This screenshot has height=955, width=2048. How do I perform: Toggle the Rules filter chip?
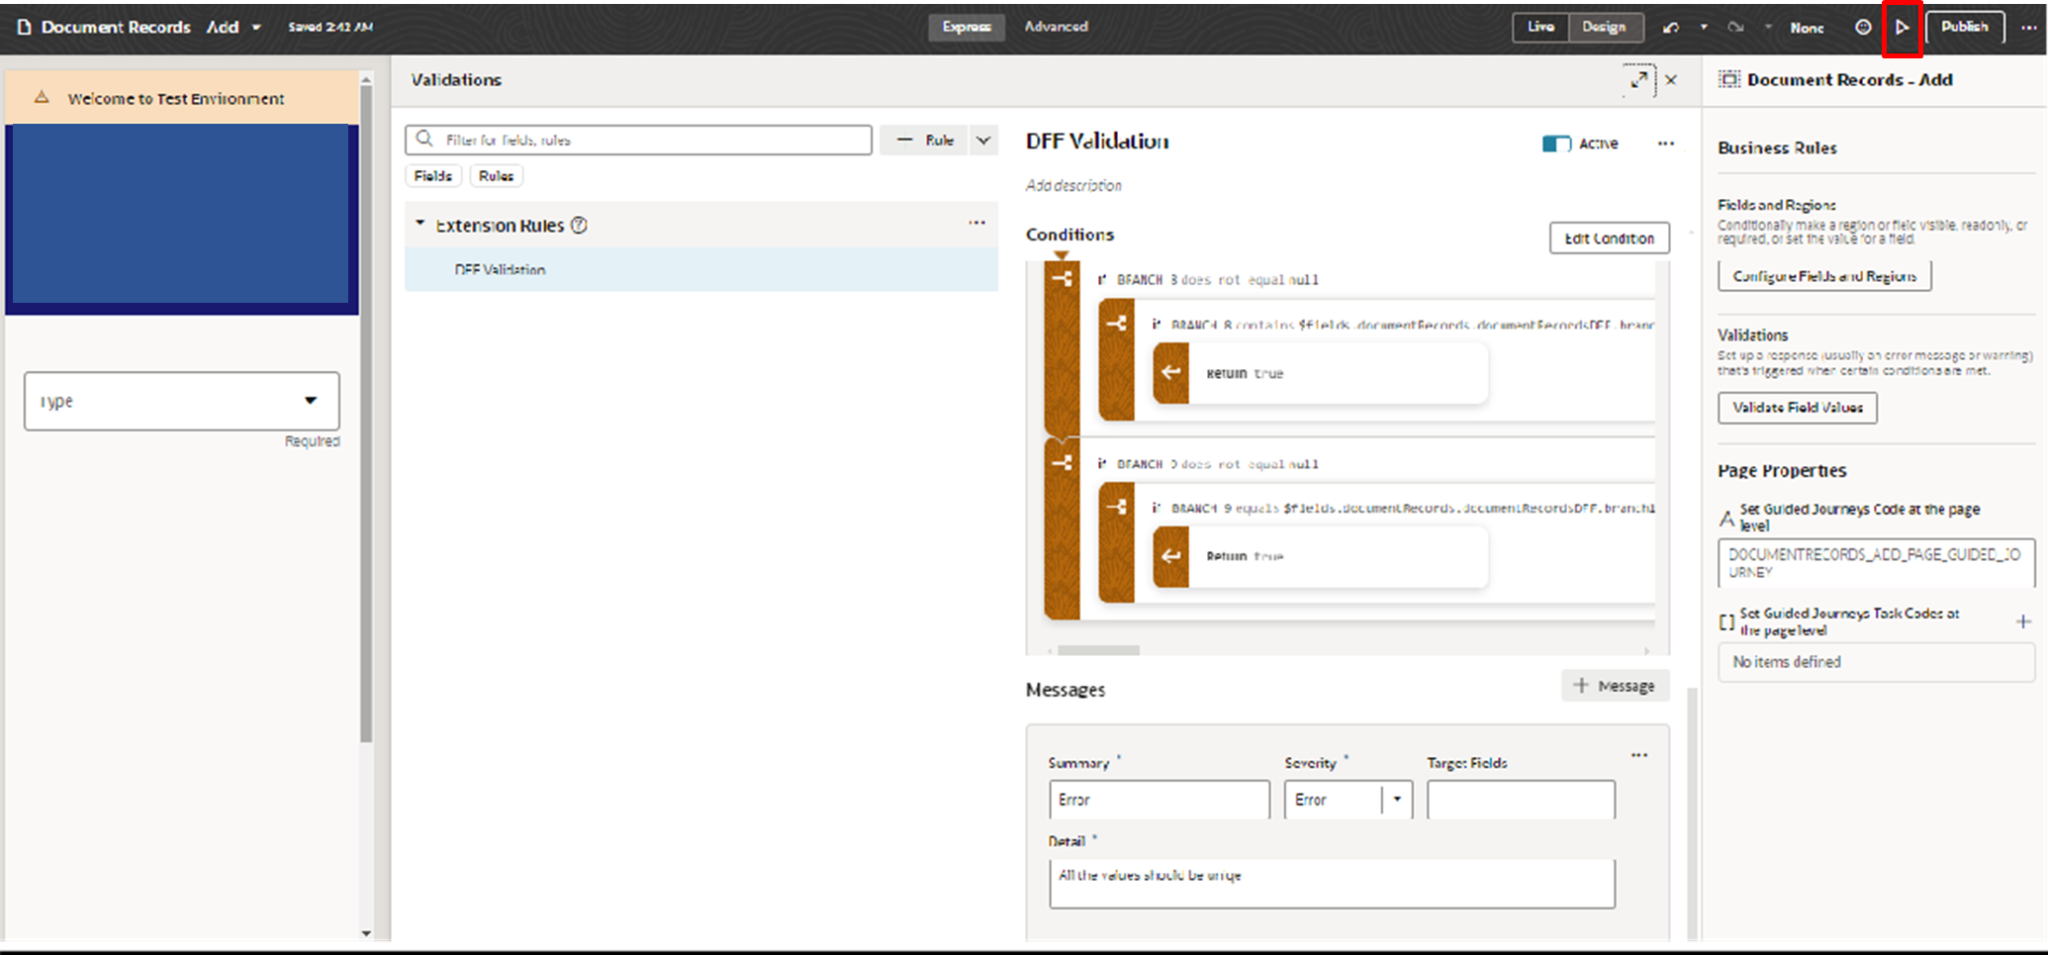pyautogui.click(x=495, y=175)
